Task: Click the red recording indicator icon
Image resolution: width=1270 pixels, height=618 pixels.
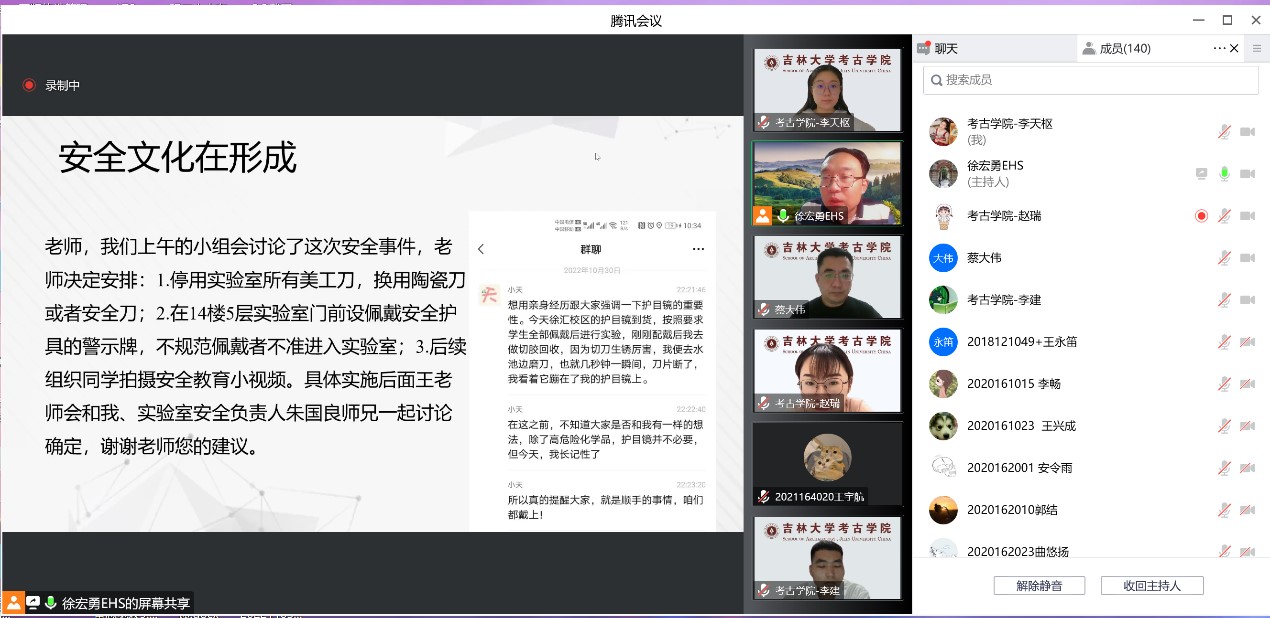Action: click(x=29, y=85)
